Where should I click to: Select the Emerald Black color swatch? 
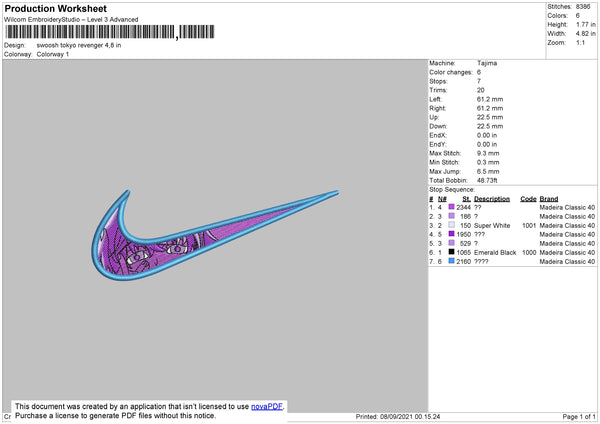(x=452, y=252)
